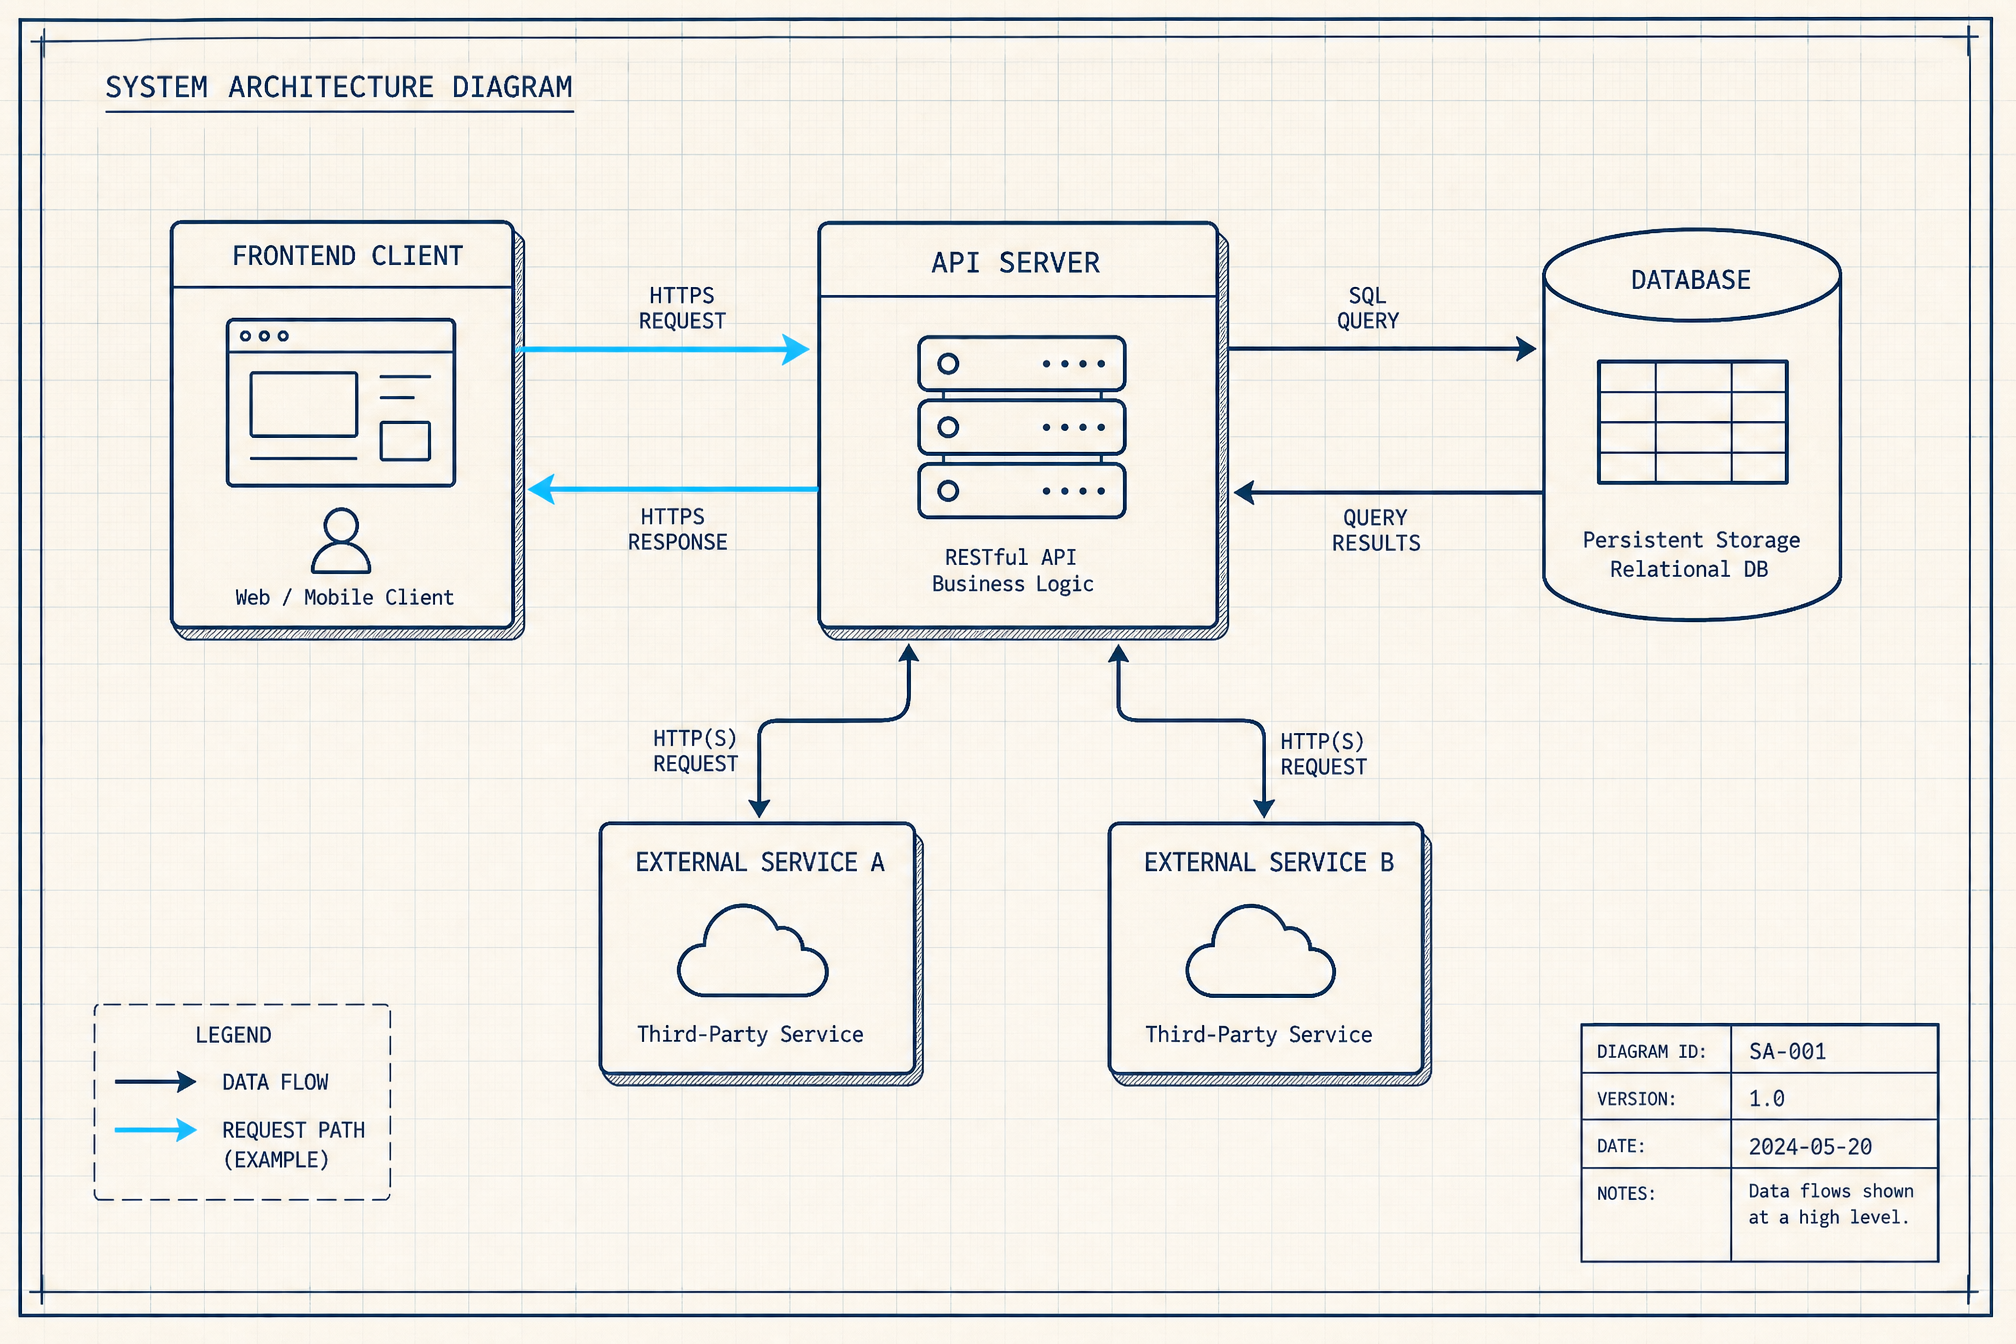The width and height of the screenshot is (2016, 1344).
Task: Click the blue REQUEST PATH arrow in legend
Action: point(155,1130)
